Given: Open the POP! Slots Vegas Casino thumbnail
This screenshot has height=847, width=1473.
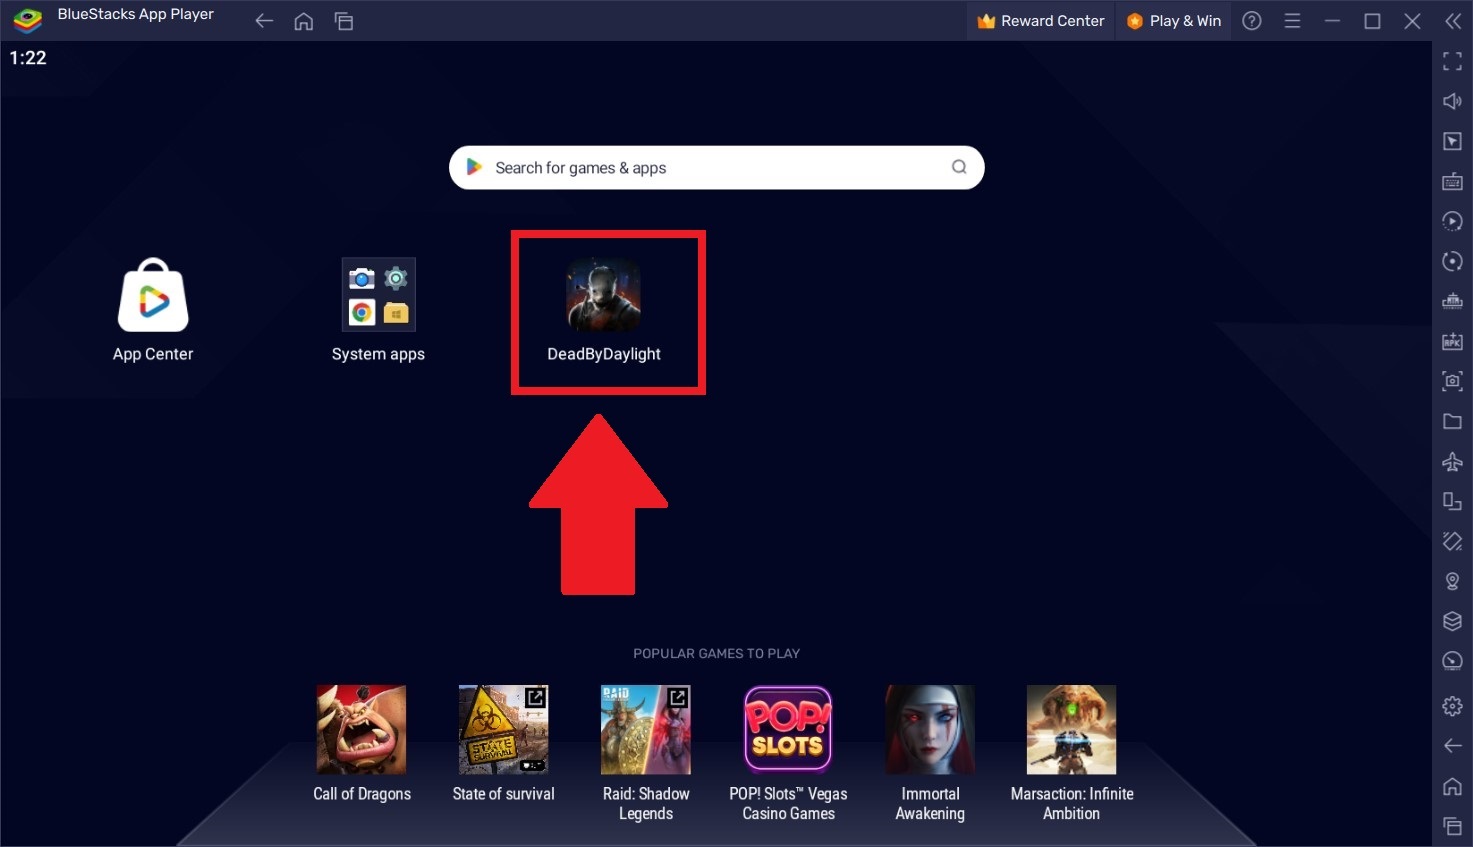Looking at the screenshot, I should coord(788,730).
